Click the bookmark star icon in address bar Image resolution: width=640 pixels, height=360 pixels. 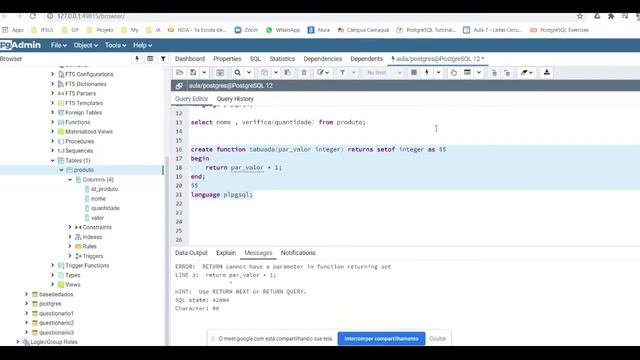coord(580,16)
